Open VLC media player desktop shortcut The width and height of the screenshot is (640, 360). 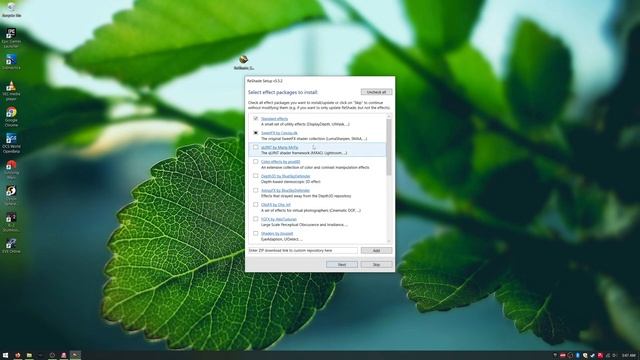point(11,91)
